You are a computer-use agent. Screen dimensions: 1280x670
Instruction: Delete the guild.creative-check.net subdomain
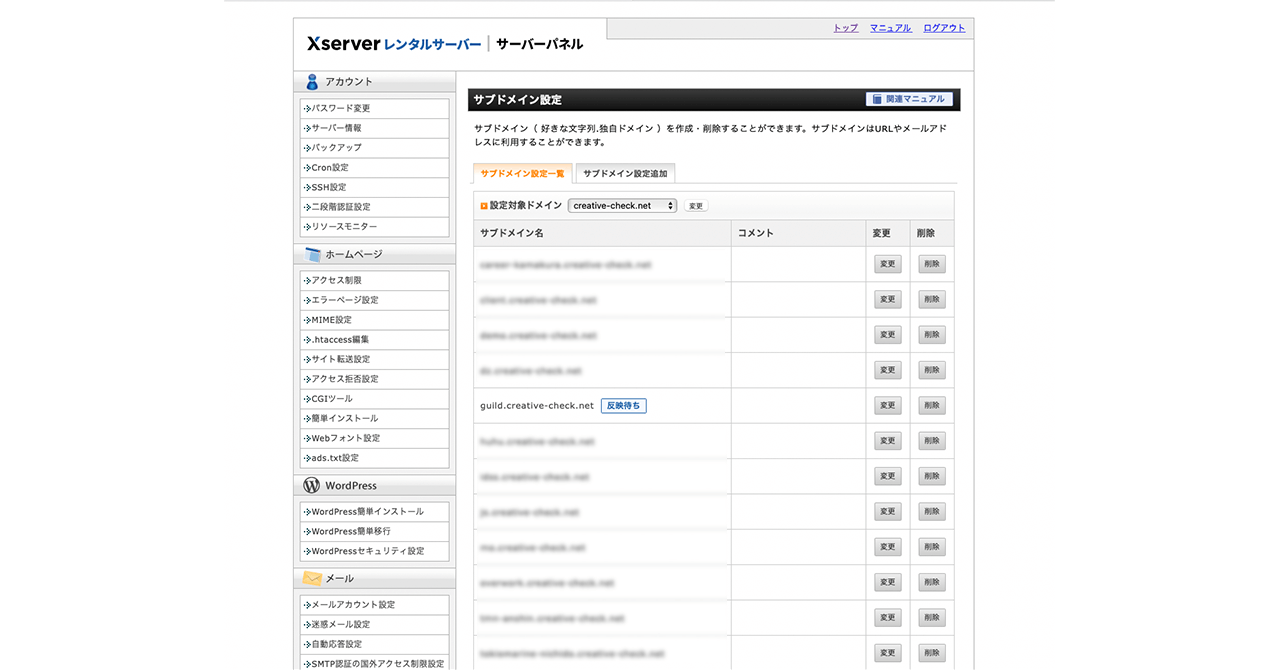point(931,406)
